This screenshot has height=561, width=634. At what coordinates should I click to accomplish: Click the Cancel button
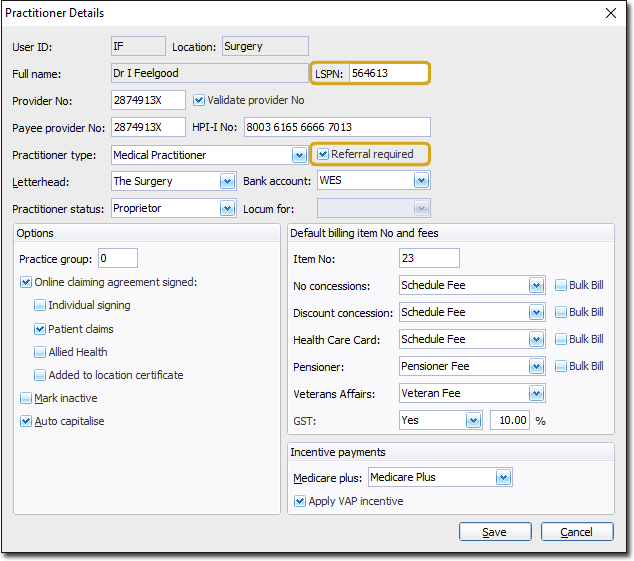coord(576,532)
